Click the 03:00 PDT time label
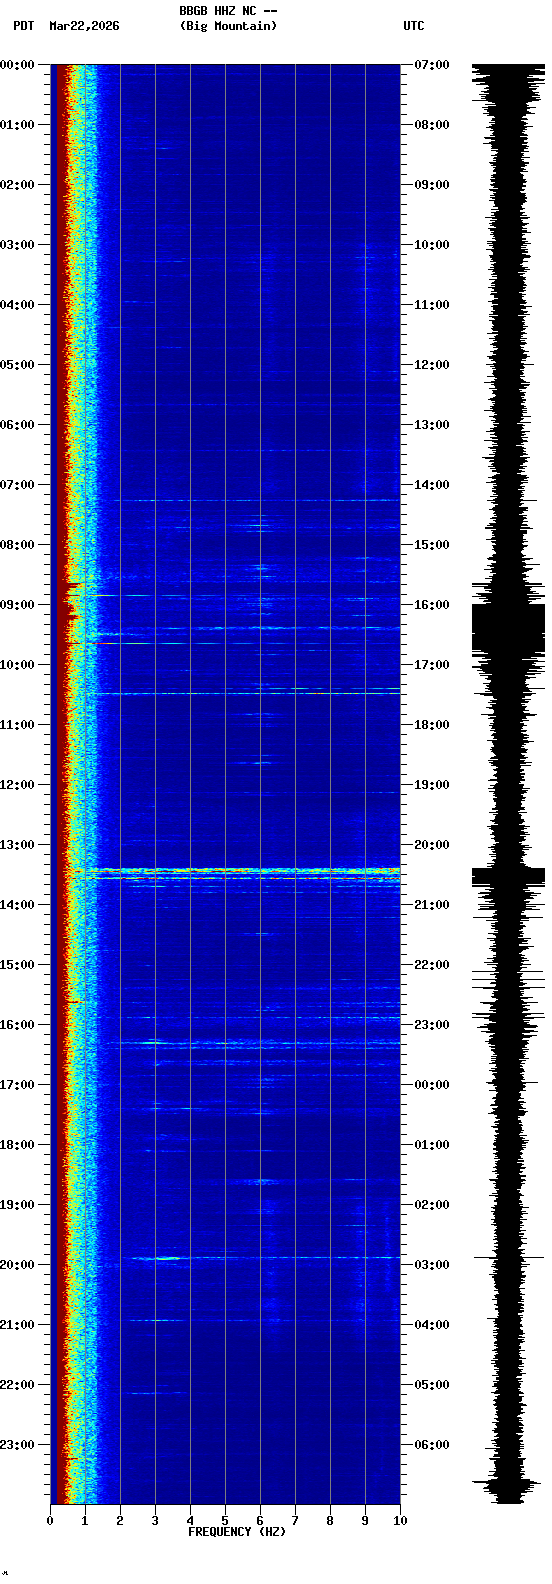Screen dimensions: 552x1584 point(17,245)
